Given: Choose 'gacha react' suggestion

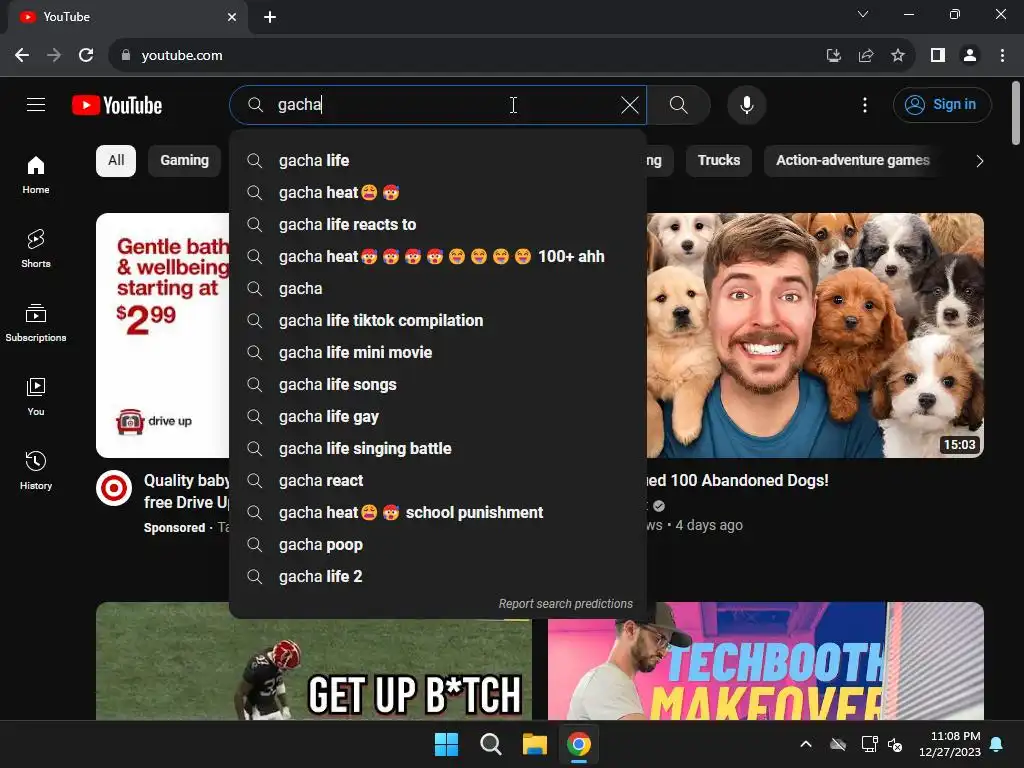Looking at the screenshot, I should coord(438,481).
